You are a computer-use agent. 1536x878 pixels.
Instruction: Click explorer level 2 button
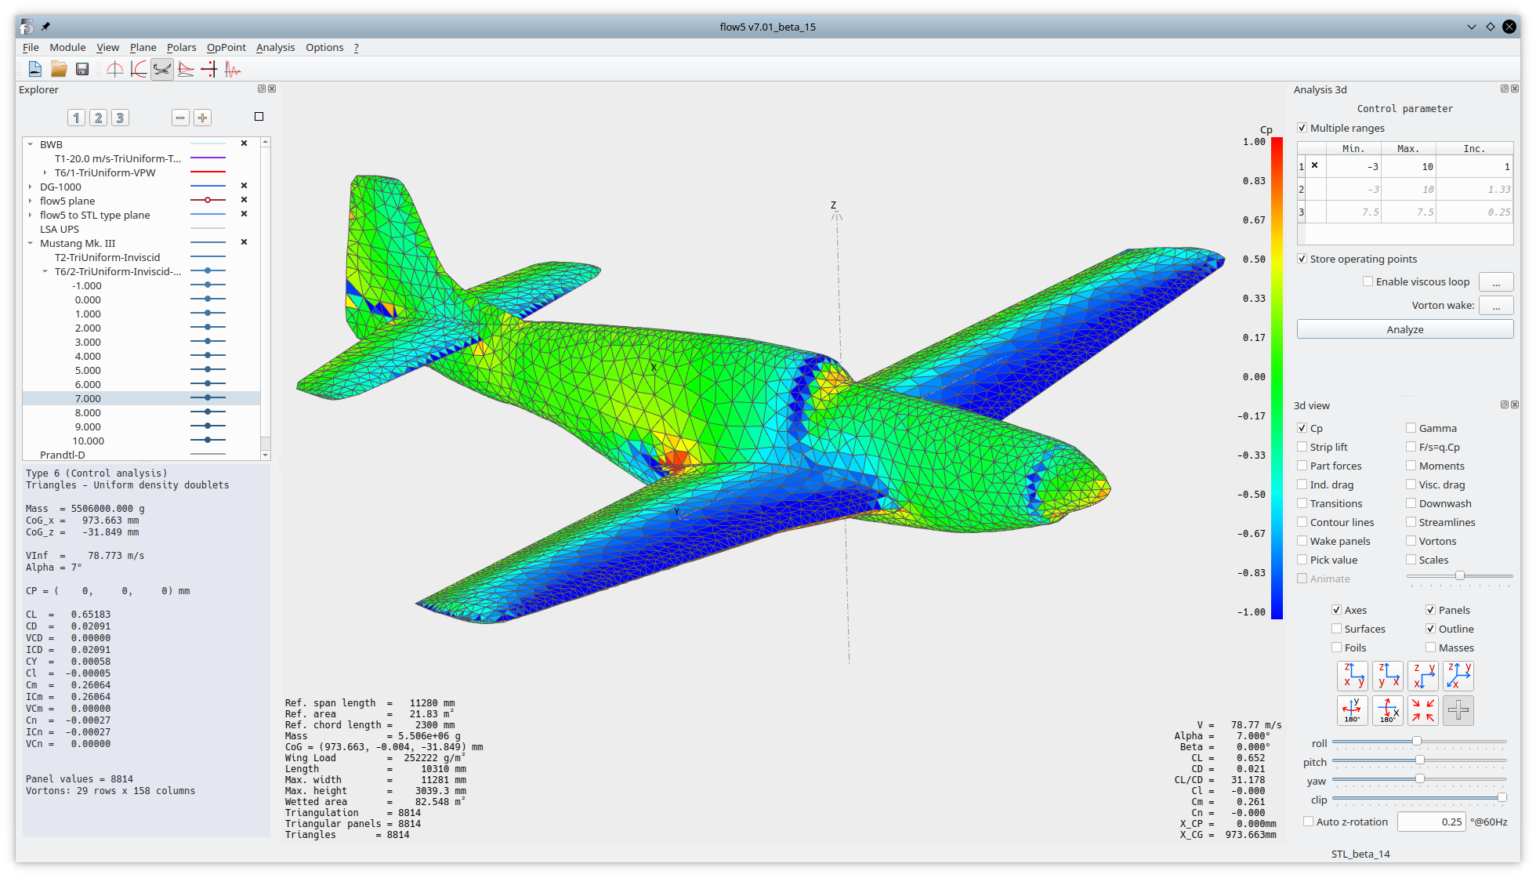pyautogui.click(x=98, y=118)
